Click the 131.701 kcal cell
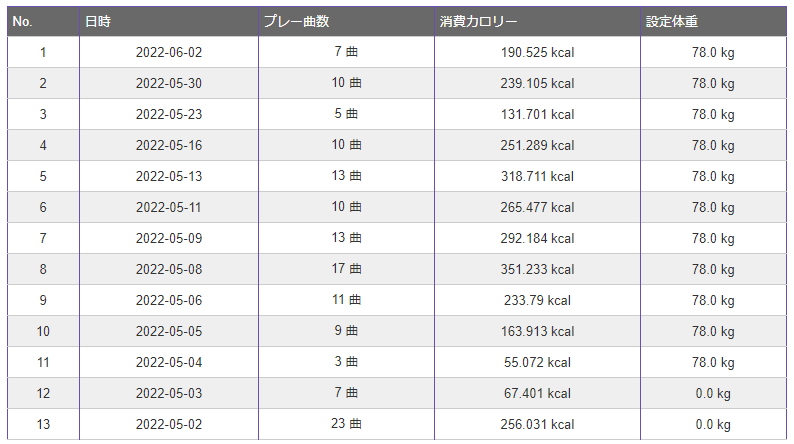Viewport: 794px width, 444px height. (537, 114)
